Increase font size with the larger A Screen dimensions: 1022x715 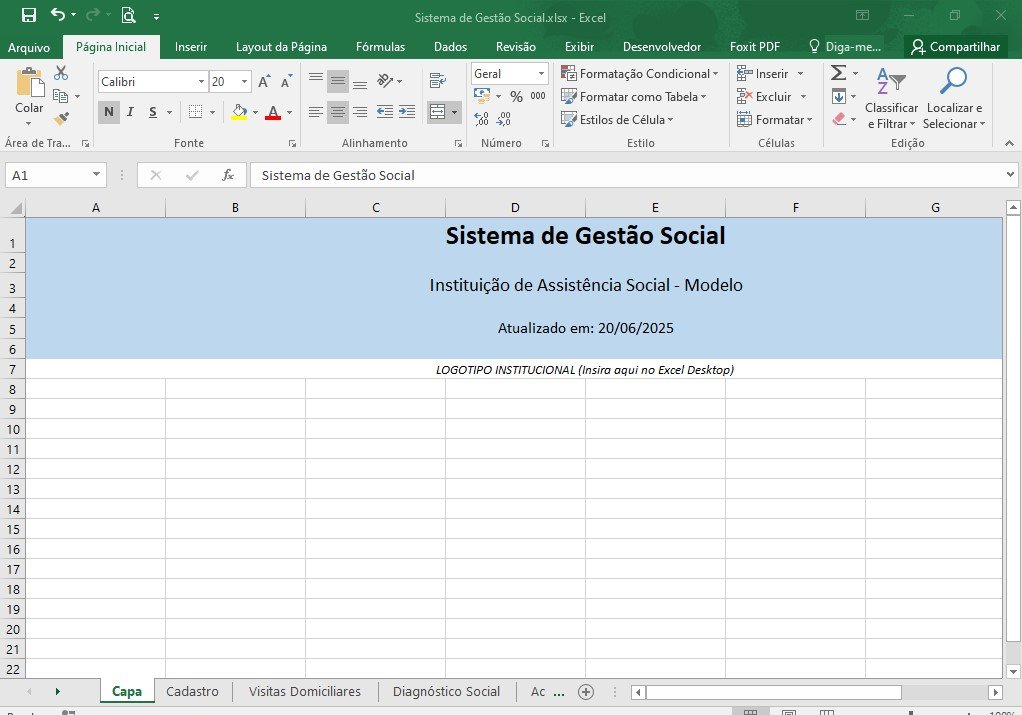click(264, 81)
